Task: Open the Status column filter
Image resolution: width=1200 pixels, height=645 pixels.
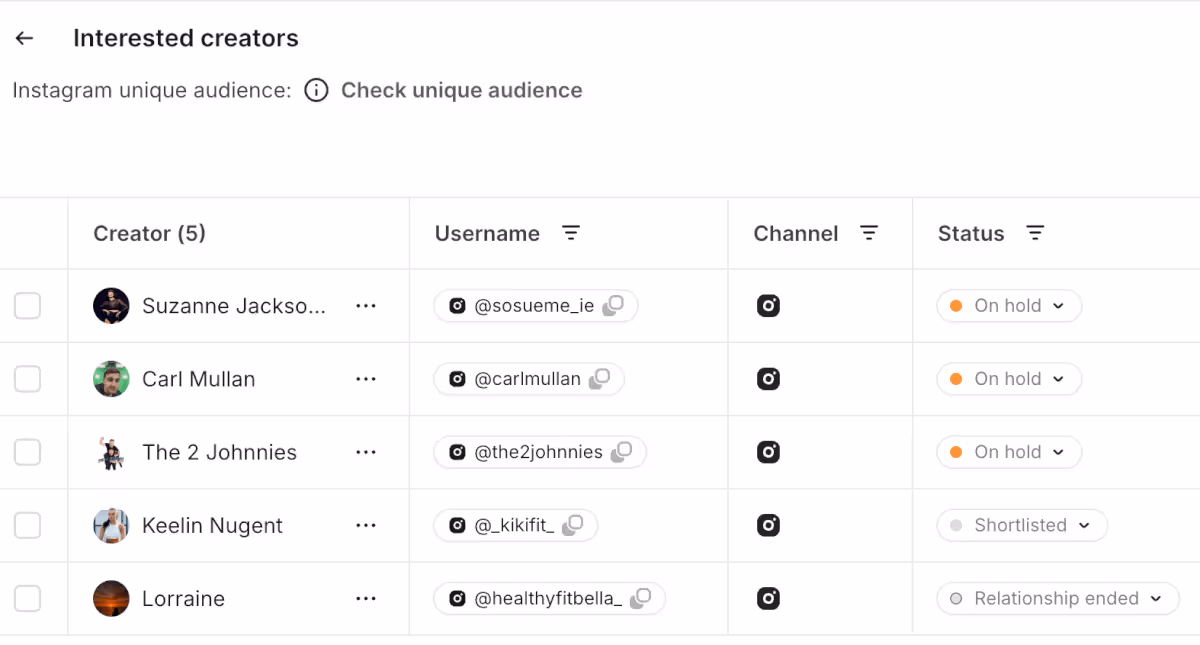Action: click(1035, 233)
